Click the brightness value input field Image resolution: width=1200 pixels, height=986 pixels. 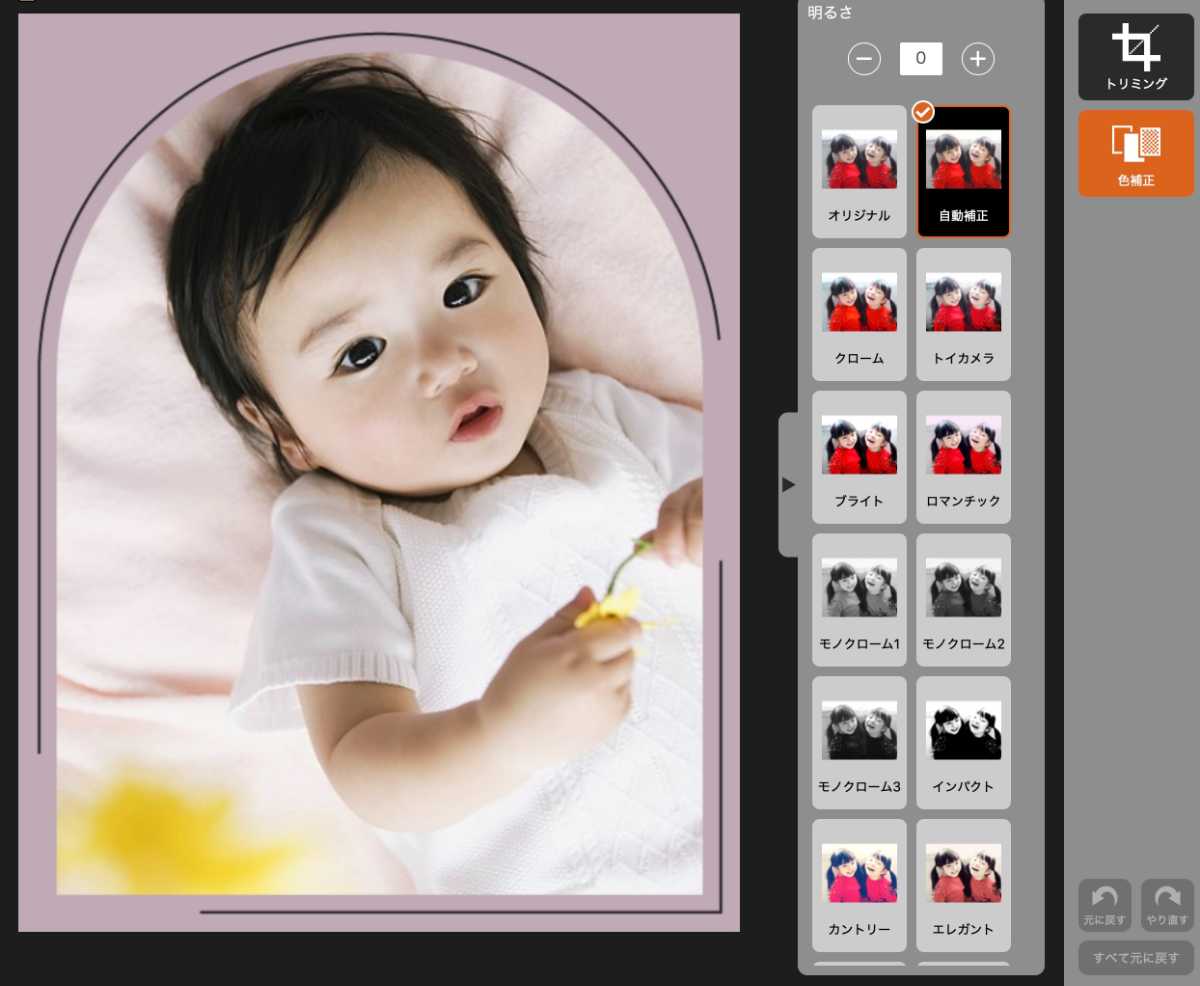pos(920,59)
